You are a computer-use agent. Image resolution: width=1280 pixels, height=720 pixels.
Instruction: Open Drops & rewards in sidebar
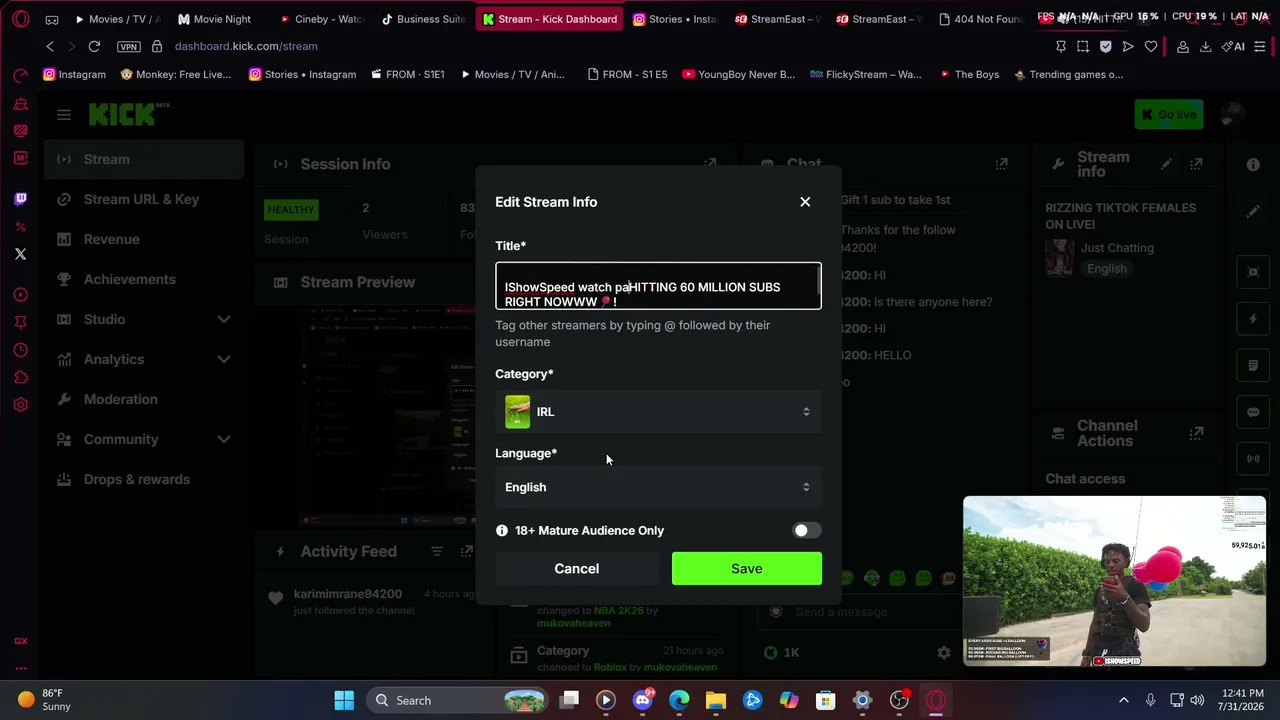144,479
